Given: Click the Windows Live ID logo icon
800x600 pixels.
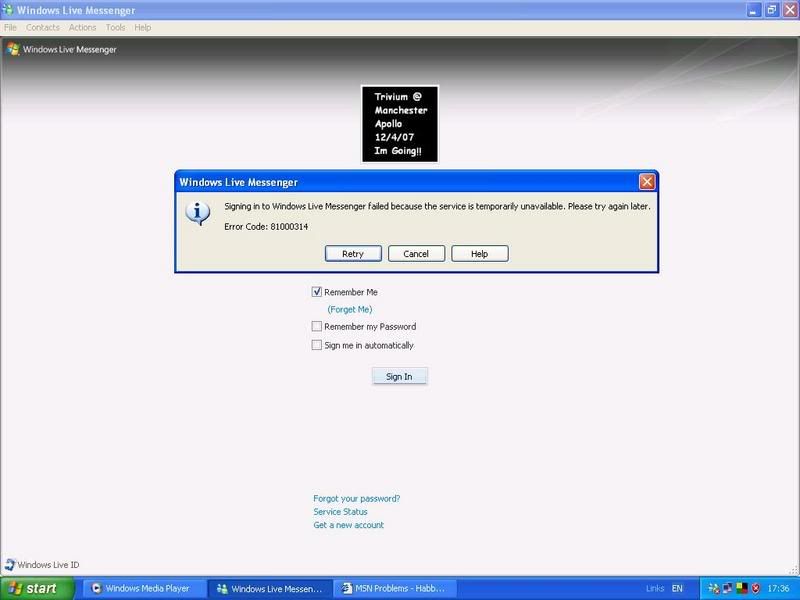Looking at the screenshot, I should (10, 564).
